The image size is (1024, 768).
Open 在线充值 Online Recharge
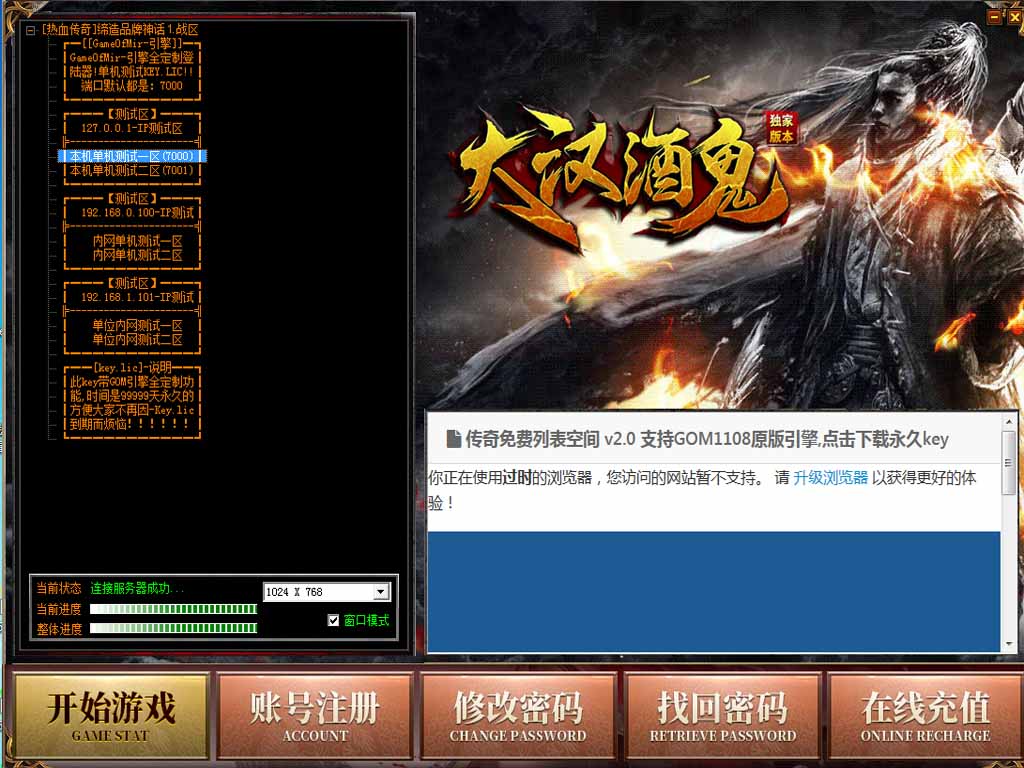coord(925,715)
